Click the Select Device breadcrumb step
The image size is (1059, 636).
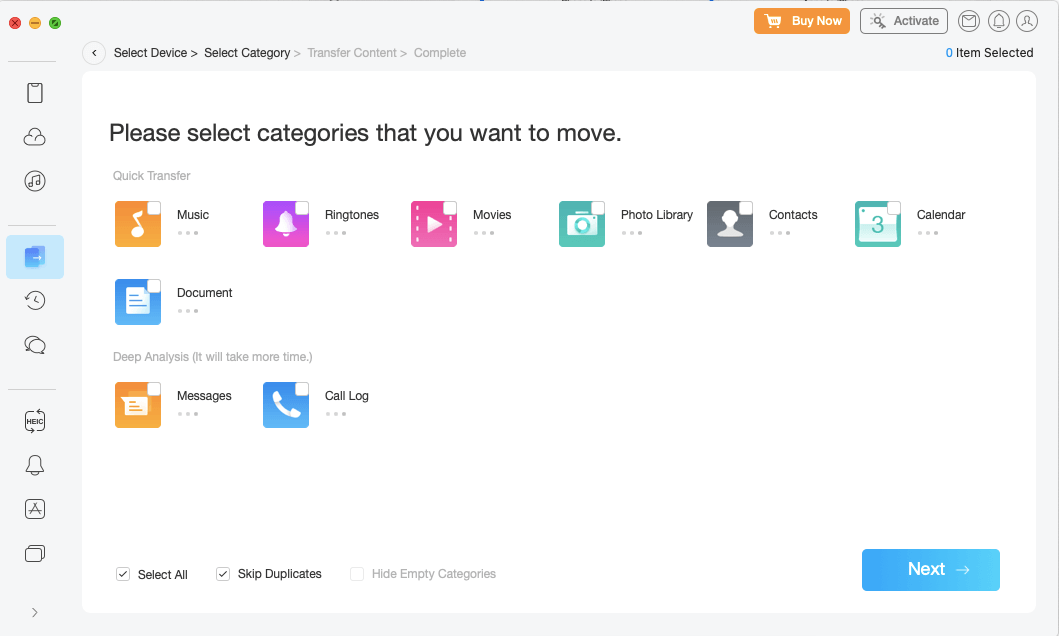150,53
